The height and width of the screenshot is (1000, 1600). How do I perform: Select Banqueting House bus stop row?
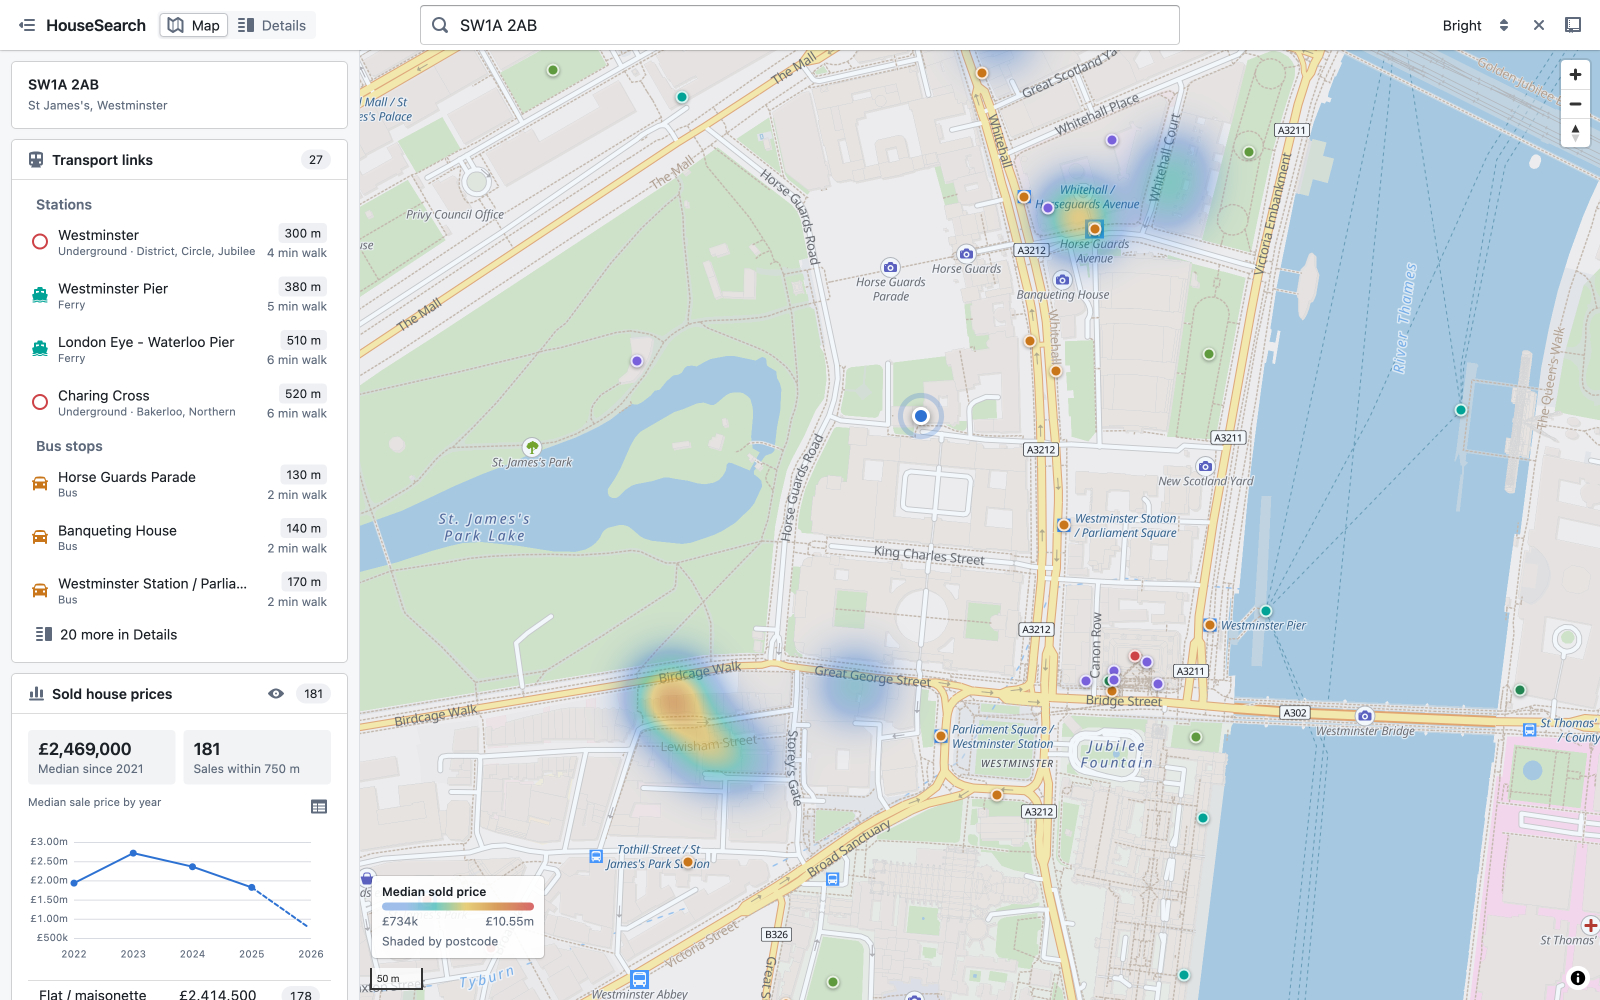[x=180, y=538]
